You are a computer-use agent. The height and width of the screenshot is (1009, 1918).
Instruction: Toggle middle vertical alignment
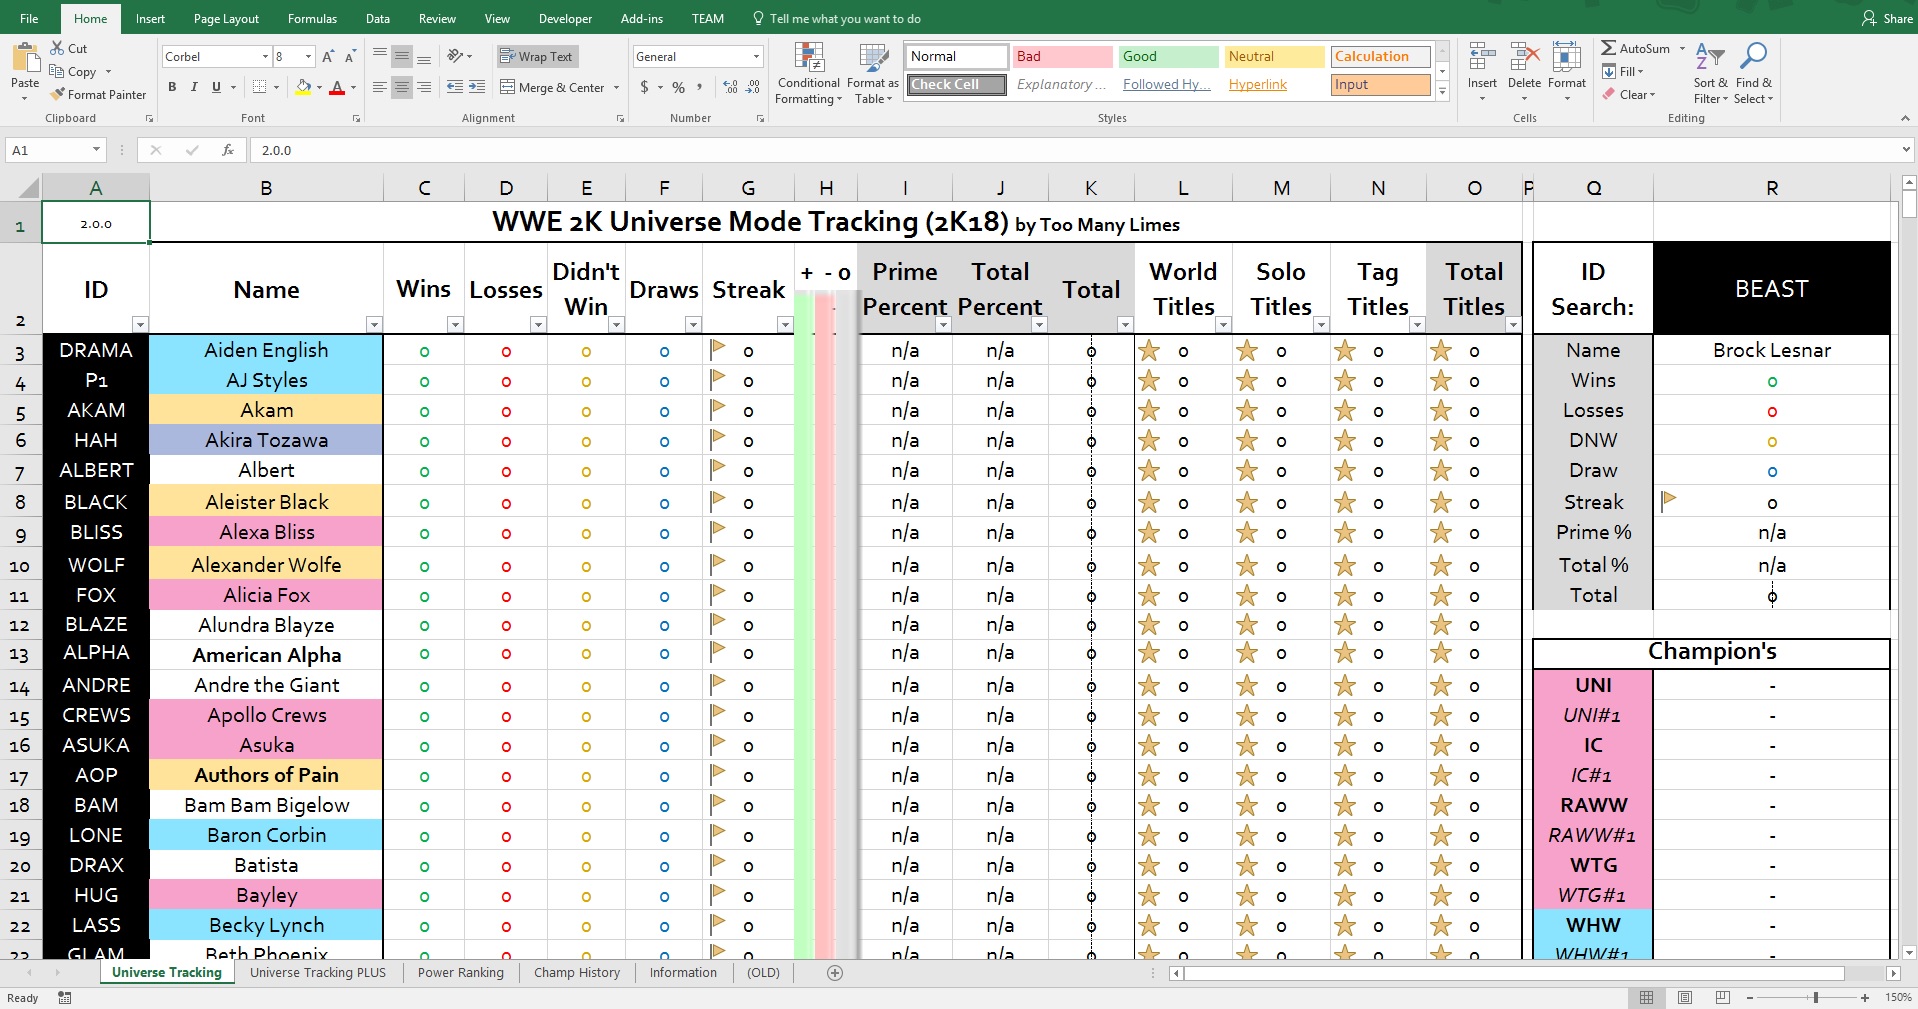click(x=402, y=56)
